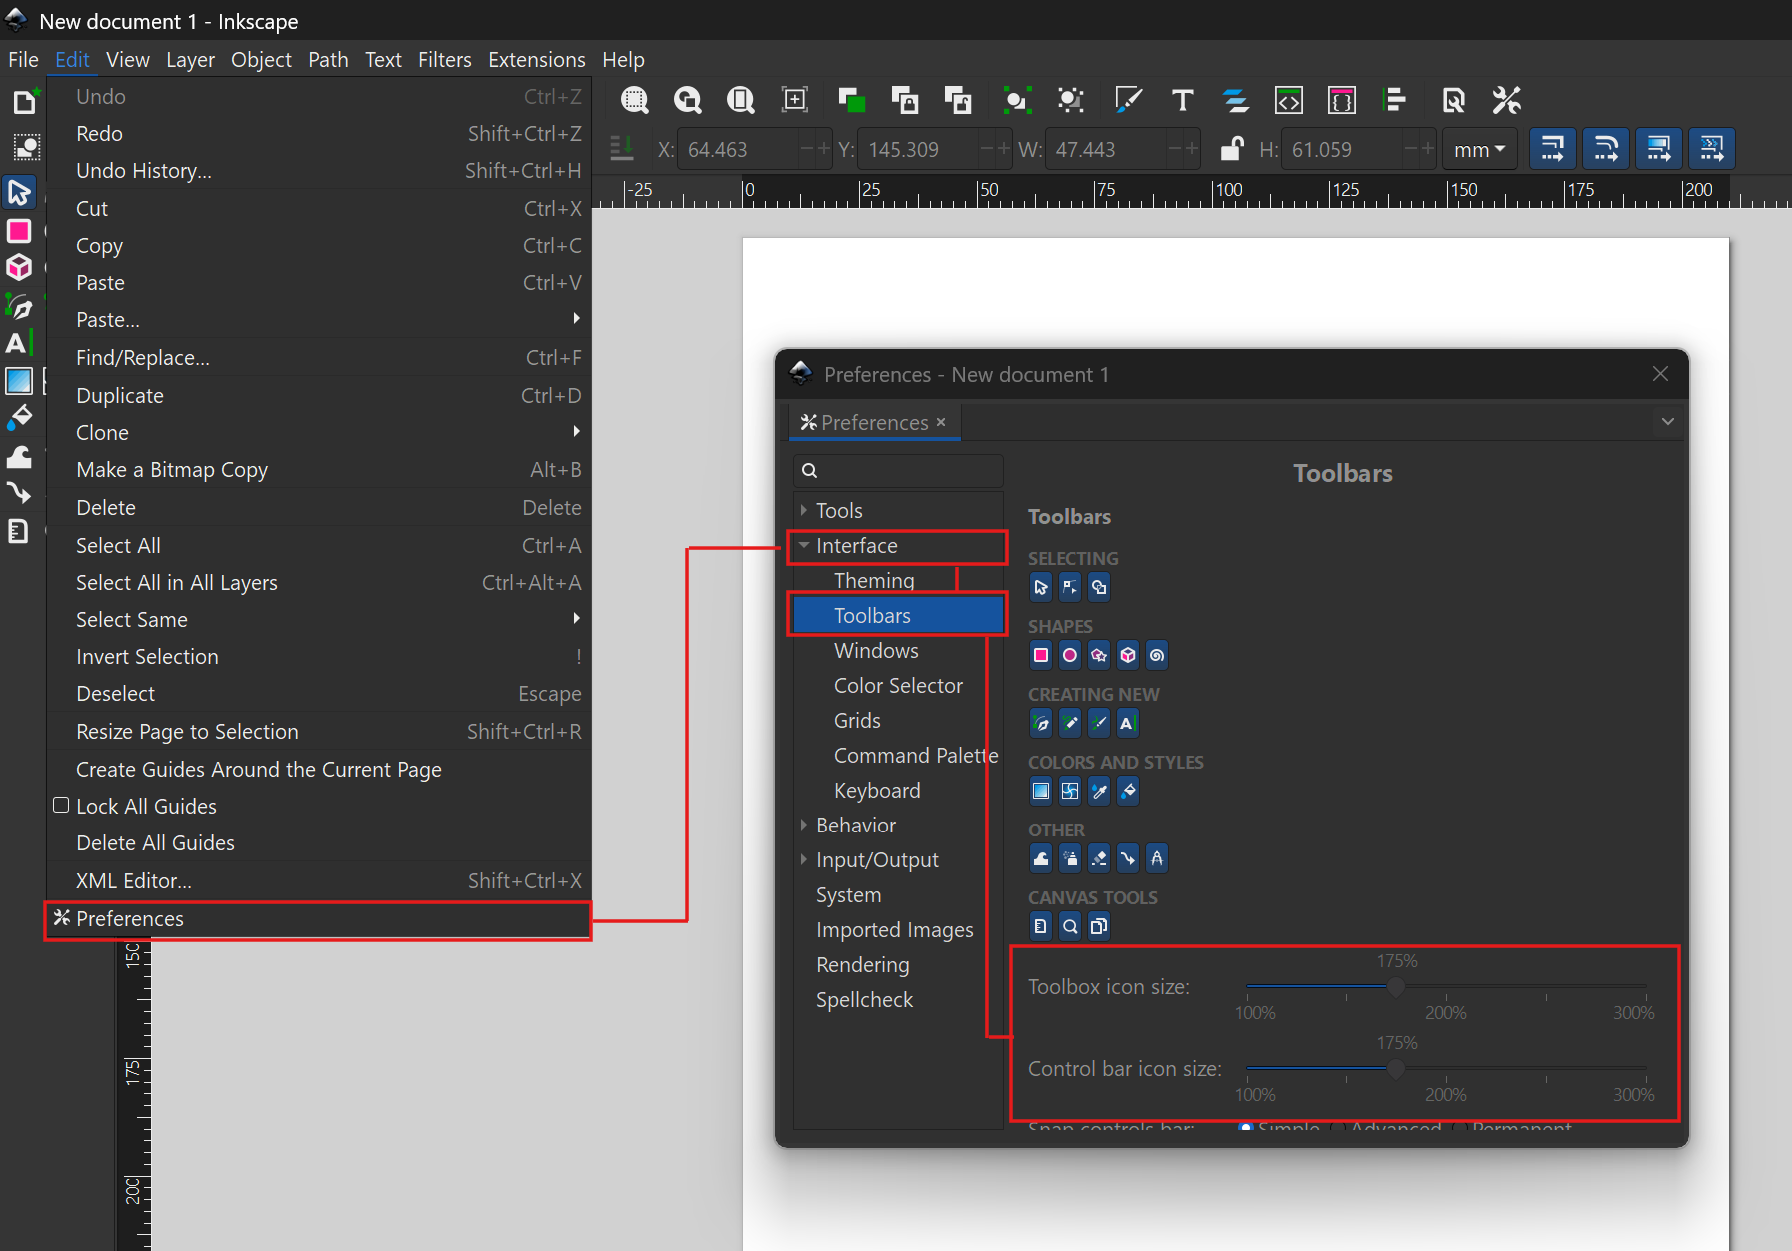Click Zoom to fit drawing icon

[x=688, y=100]
